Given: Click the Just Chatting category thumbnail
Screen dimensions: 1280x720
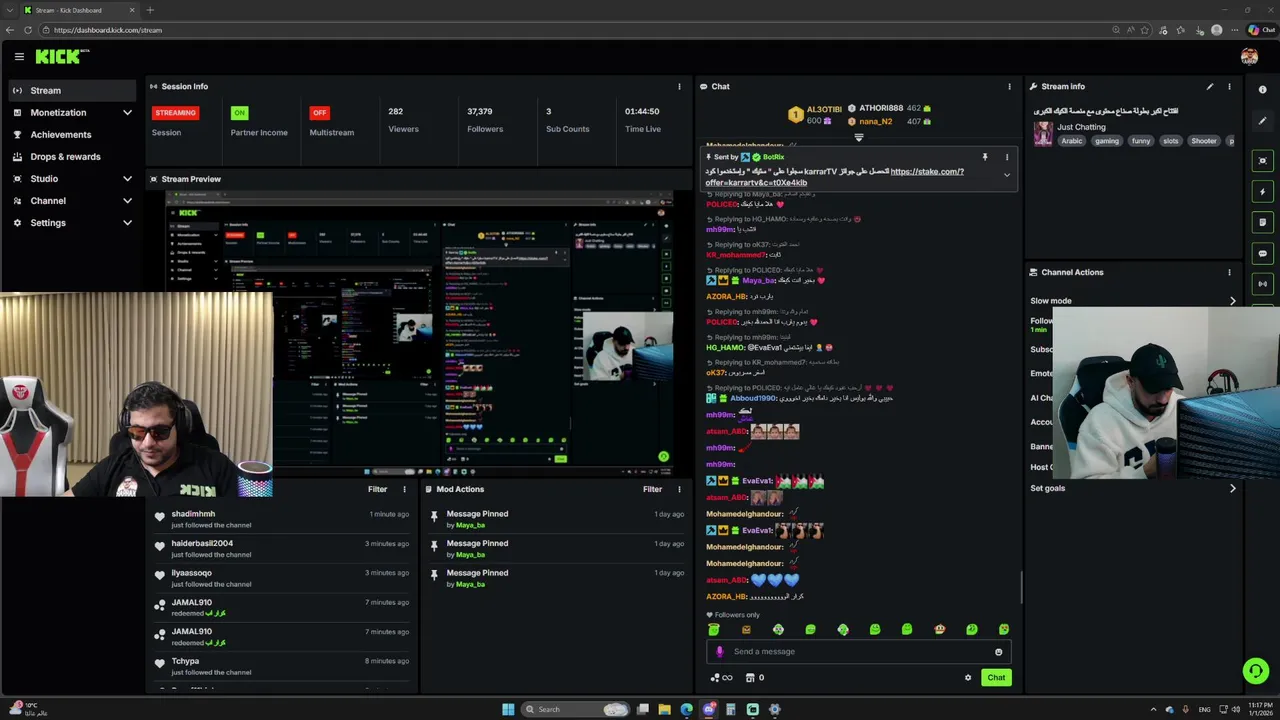Looking at the screenshot, I should (1043, 133).
